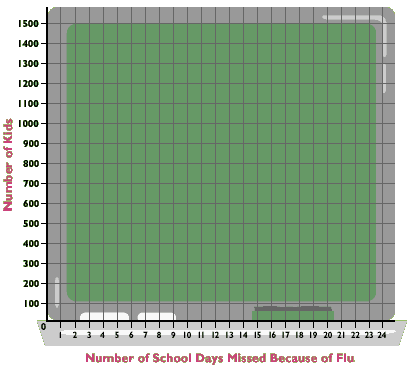Choose the 17 days missed tick

[285, 335]
